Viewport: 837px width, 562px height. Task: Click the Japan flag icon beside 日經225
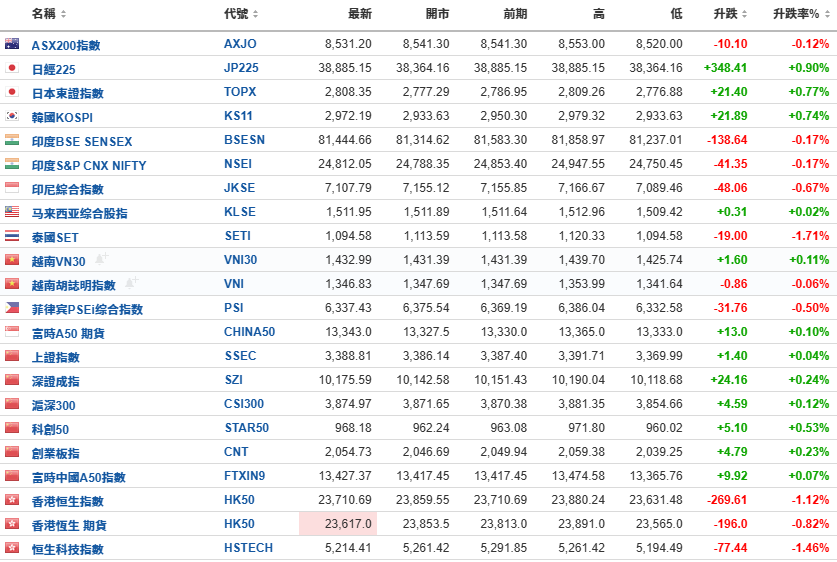[12, 68]
